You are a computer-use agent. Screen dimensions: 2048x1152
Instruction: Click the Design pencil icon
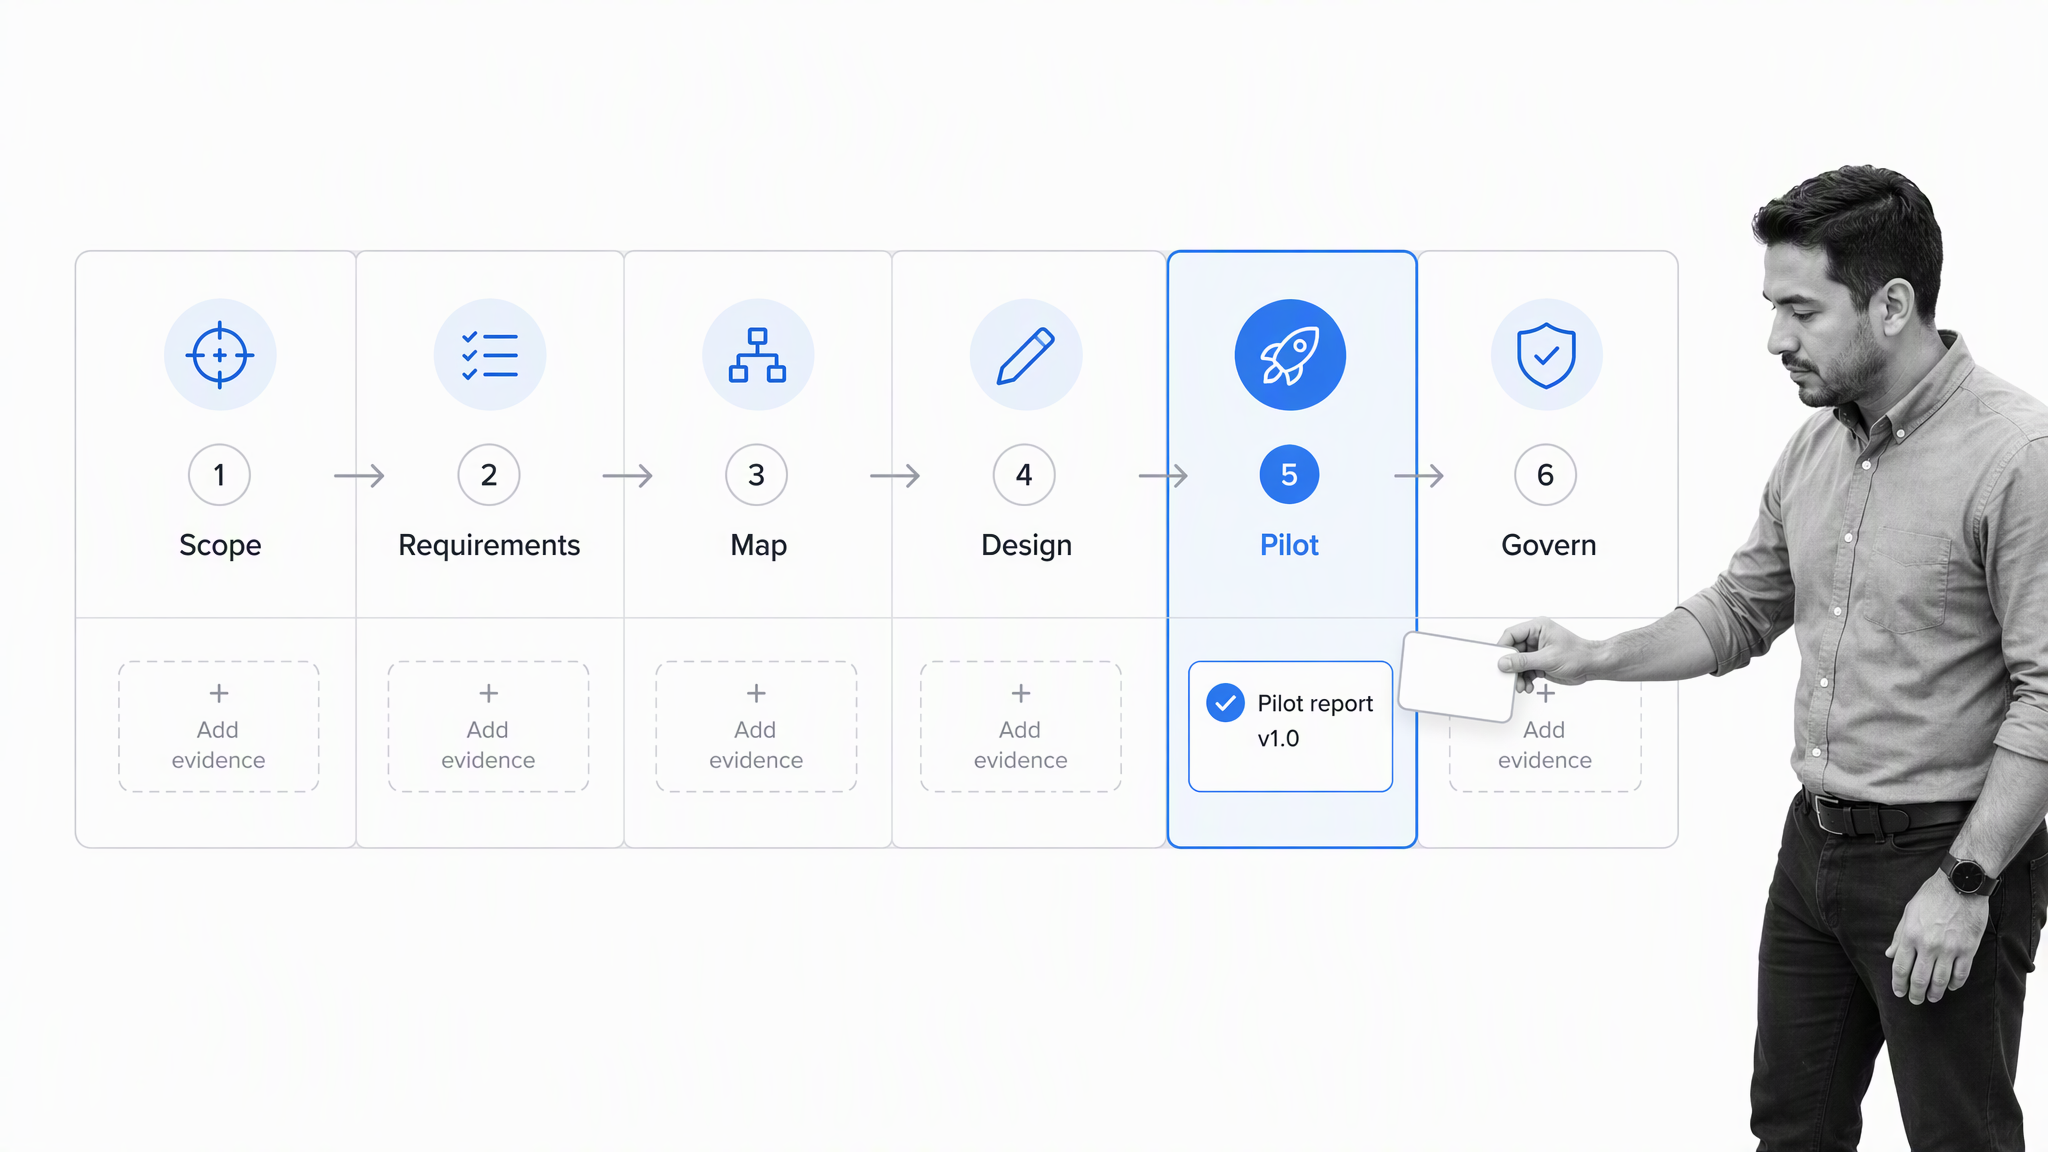pyautogui.click(x=1025, y=355)
